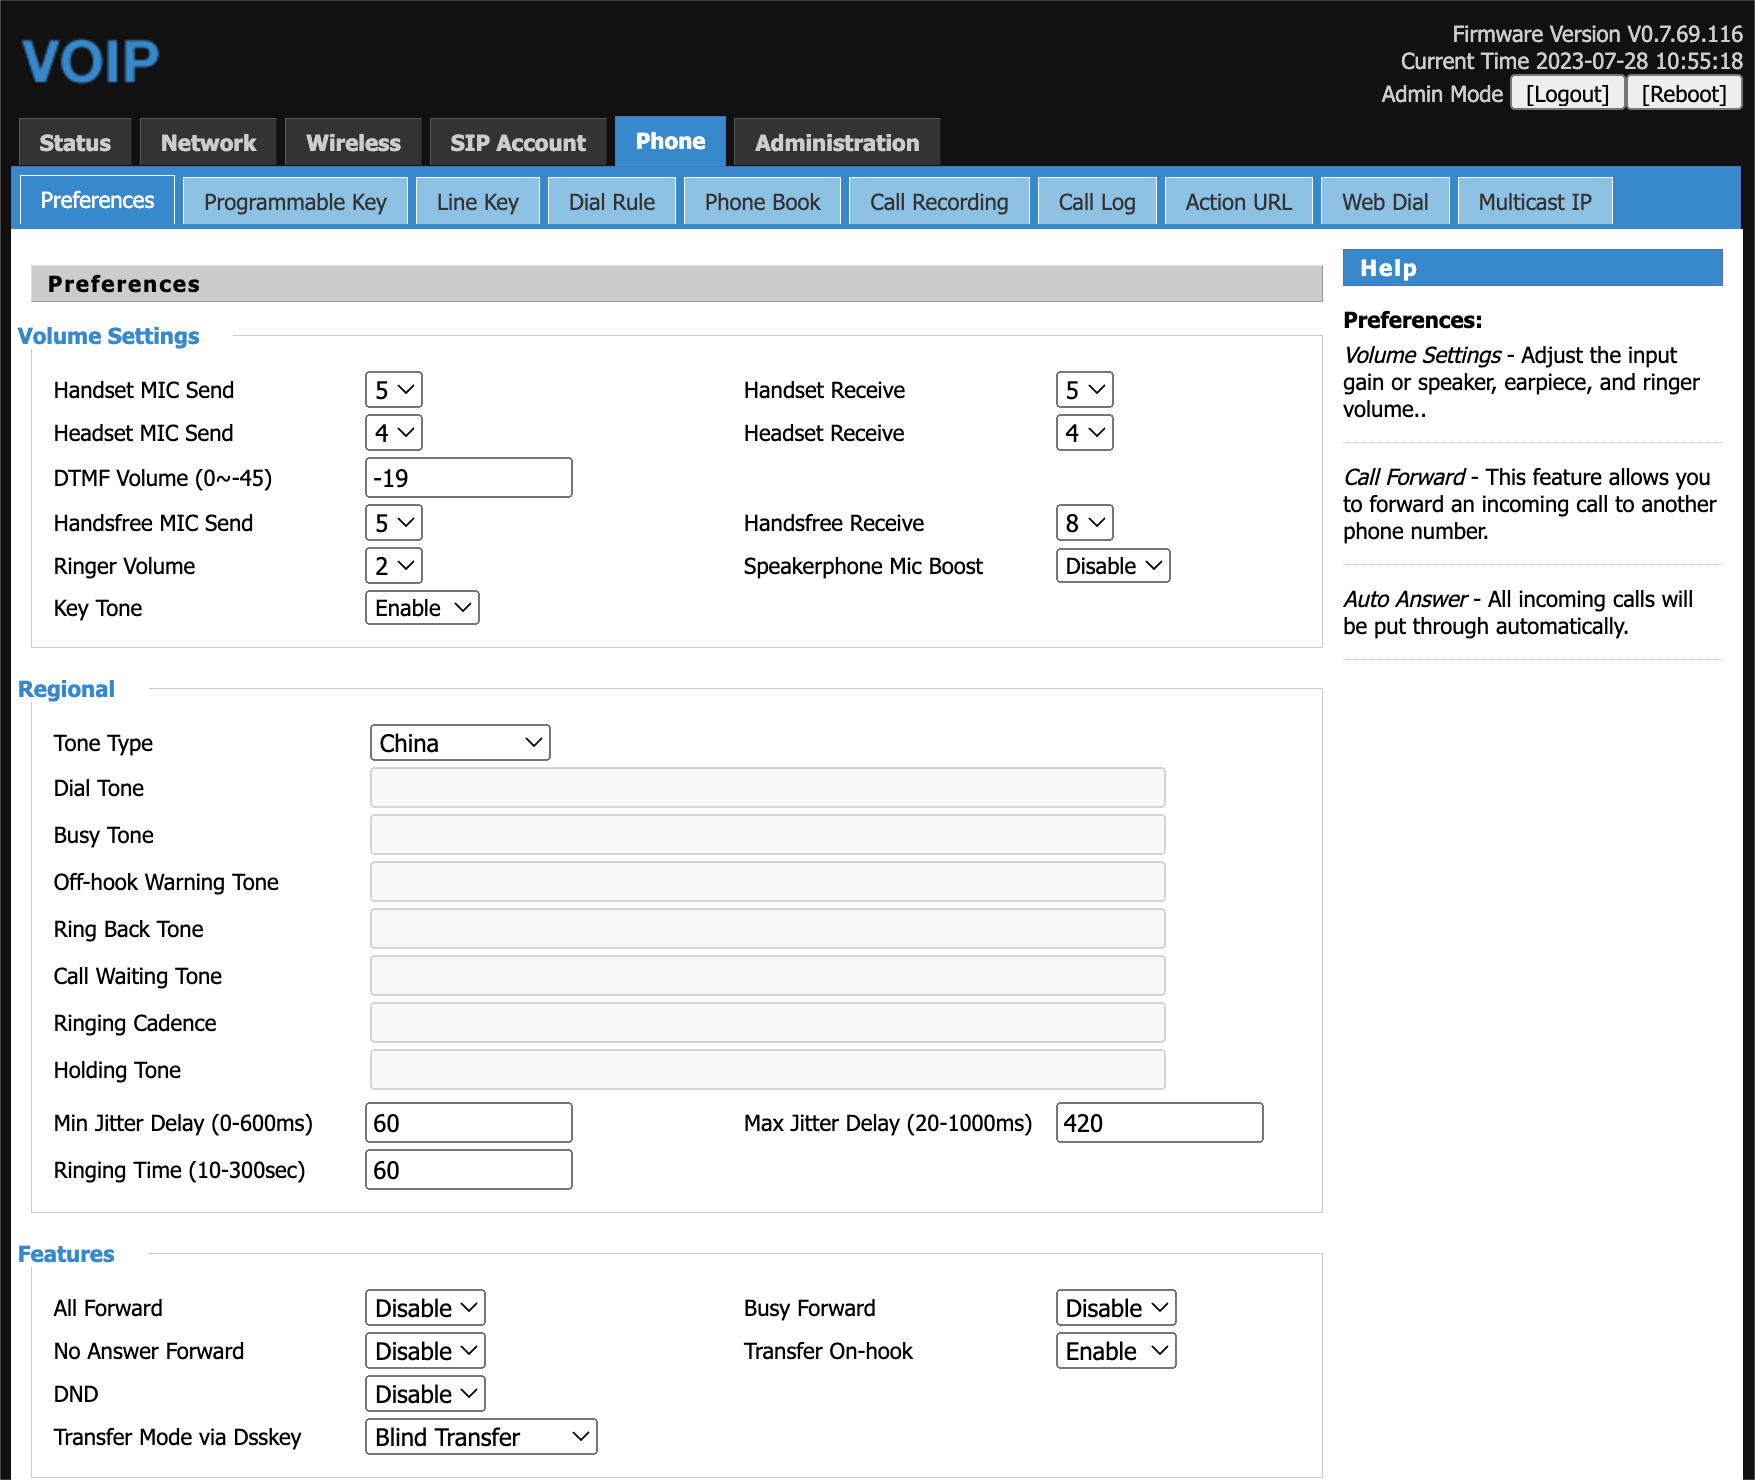
Task: Click the DTMF Volume input field
Action: [468, 478]
